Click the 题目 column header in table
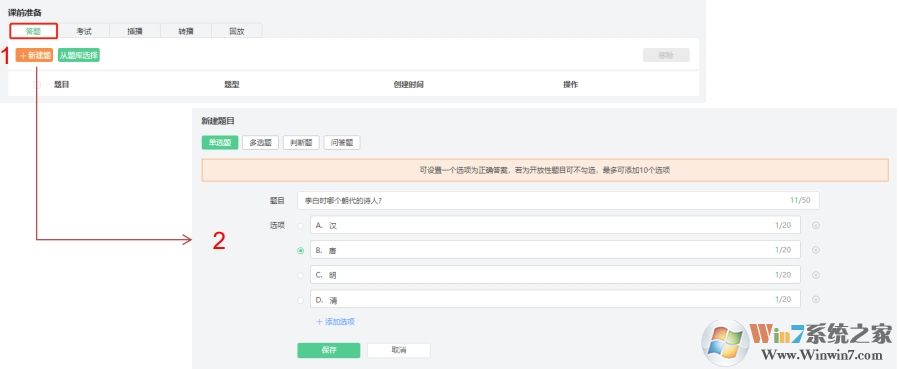899x369 pixels. point(61,84)
